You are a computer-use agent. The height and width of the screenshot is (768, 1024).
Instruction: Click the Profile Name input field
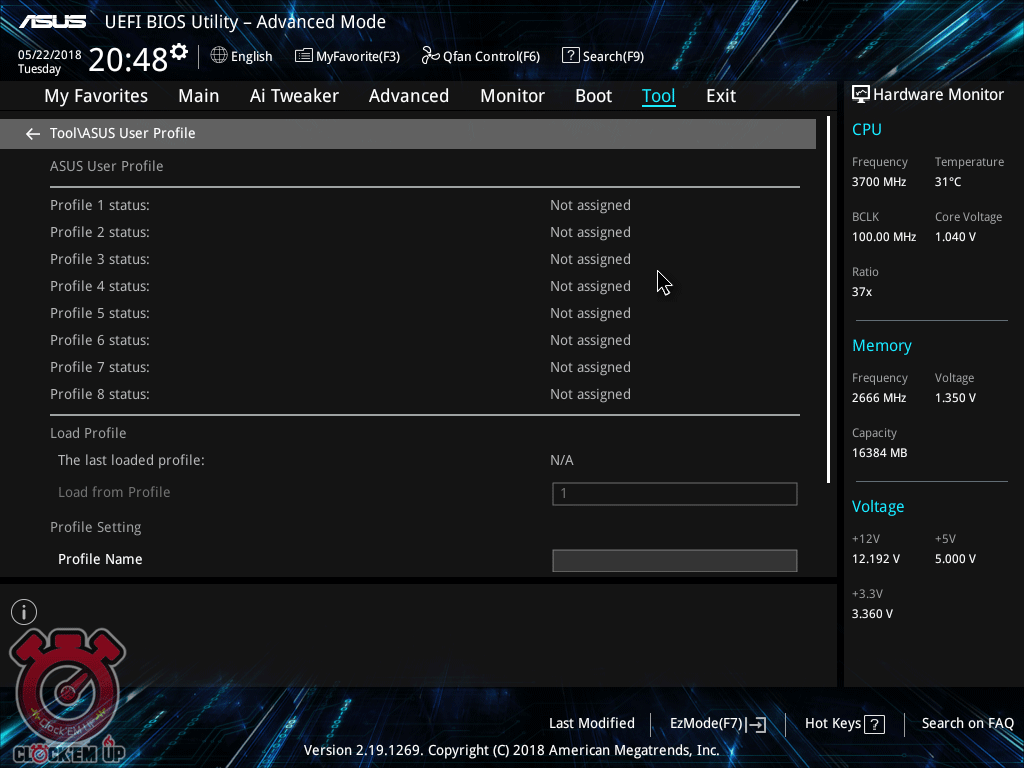[674, 560]
